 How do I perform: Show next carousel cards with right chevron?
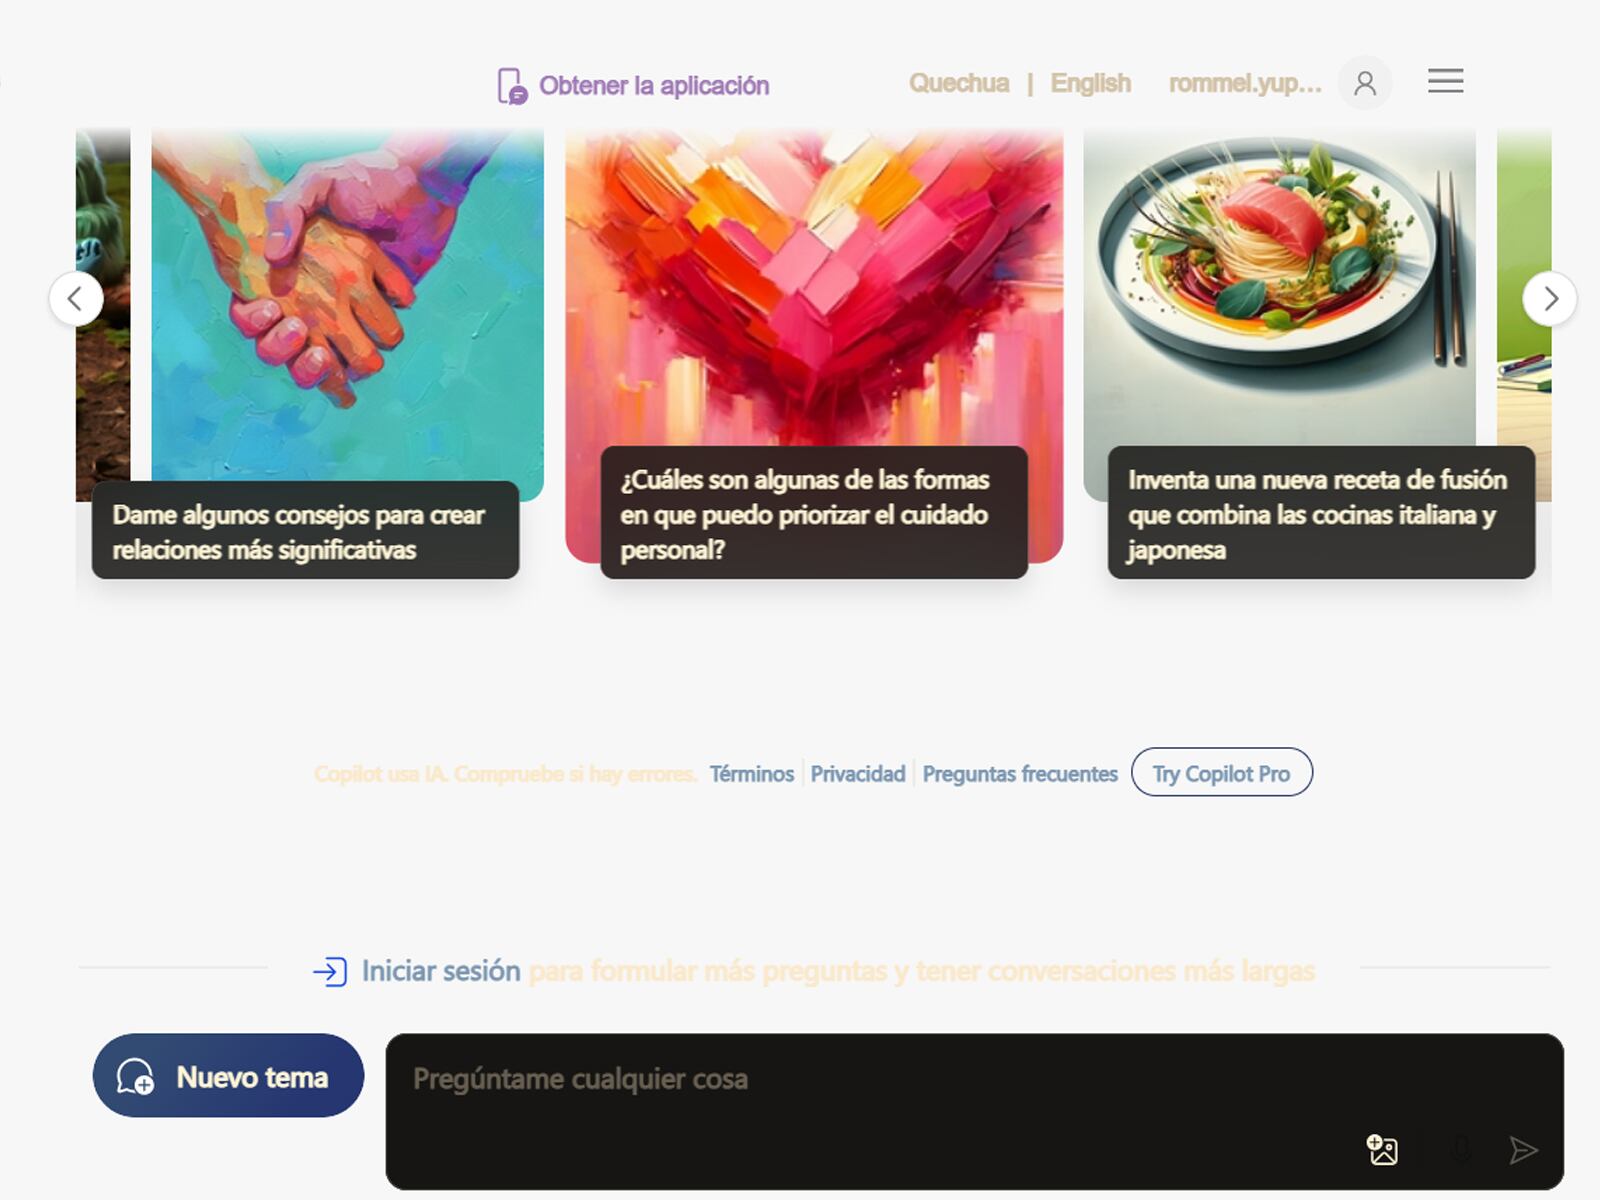pos(1549,298)
